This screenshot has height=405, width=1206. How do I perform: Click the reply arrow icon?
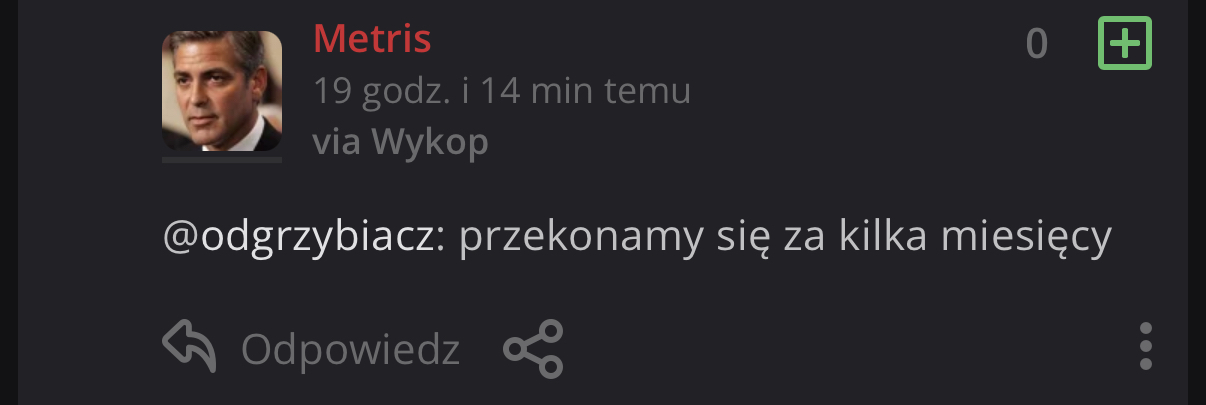[x=190, y=348]
